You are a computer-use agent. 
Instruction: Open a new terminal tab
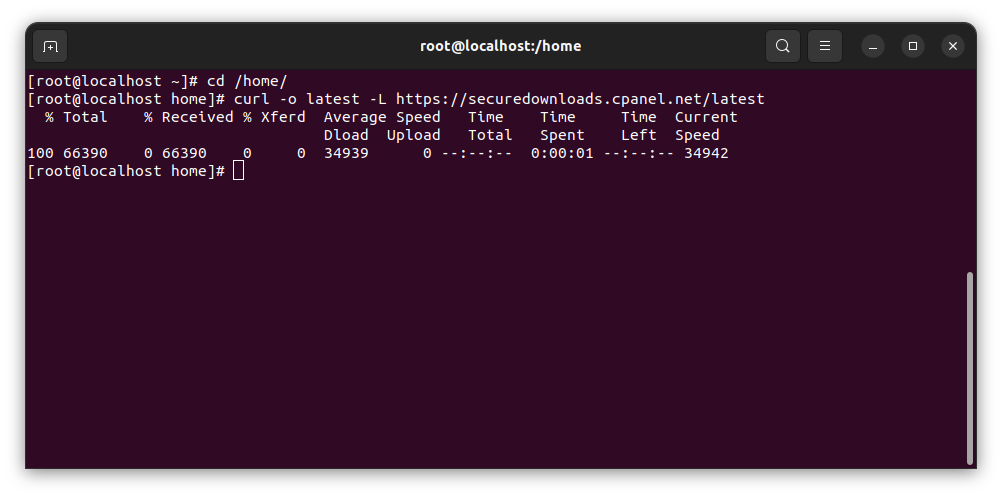[x=50, y=46]
